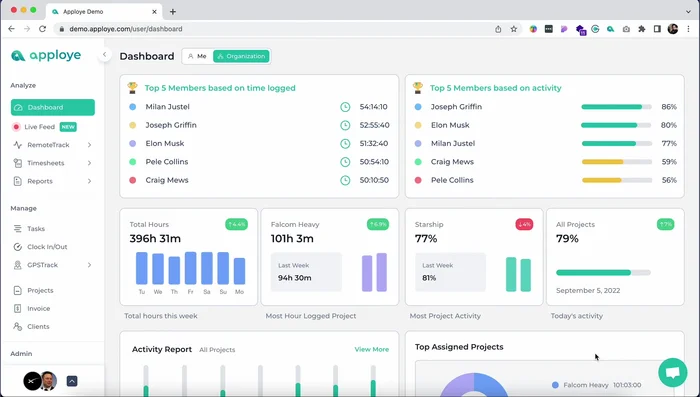Click the Timesheets sidebar icon
This screenshot has width=700, height=397.
pyautogui.click(x=17, y=163)
